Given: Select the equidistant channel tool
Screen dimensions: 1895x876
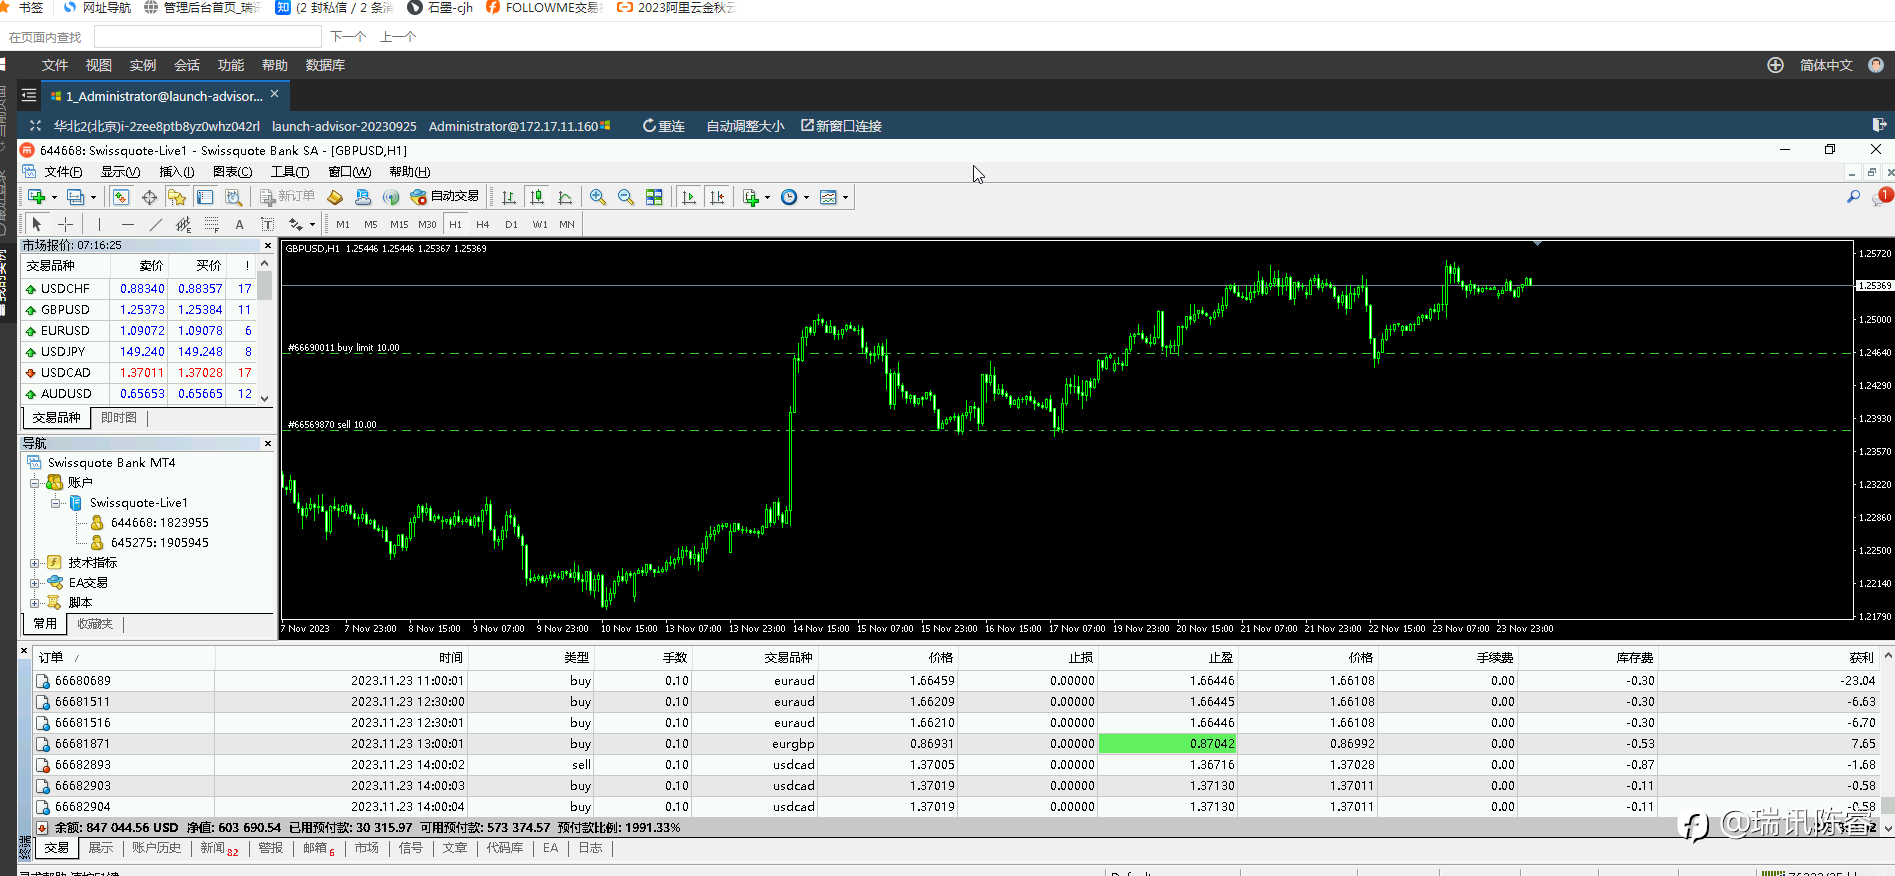Looking at the screenshot, I should click(183, 224).
